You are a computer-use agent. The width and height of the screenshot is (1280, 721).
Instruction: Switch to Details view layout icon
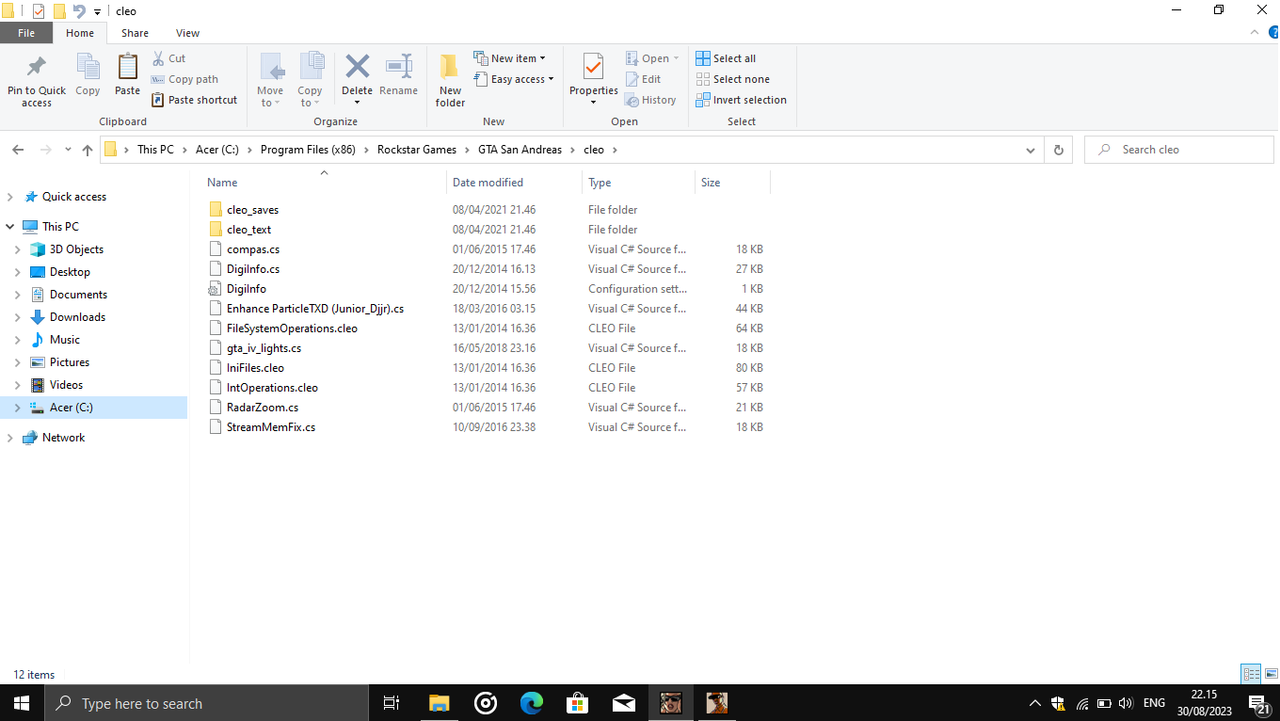(x=1251, y=674)
